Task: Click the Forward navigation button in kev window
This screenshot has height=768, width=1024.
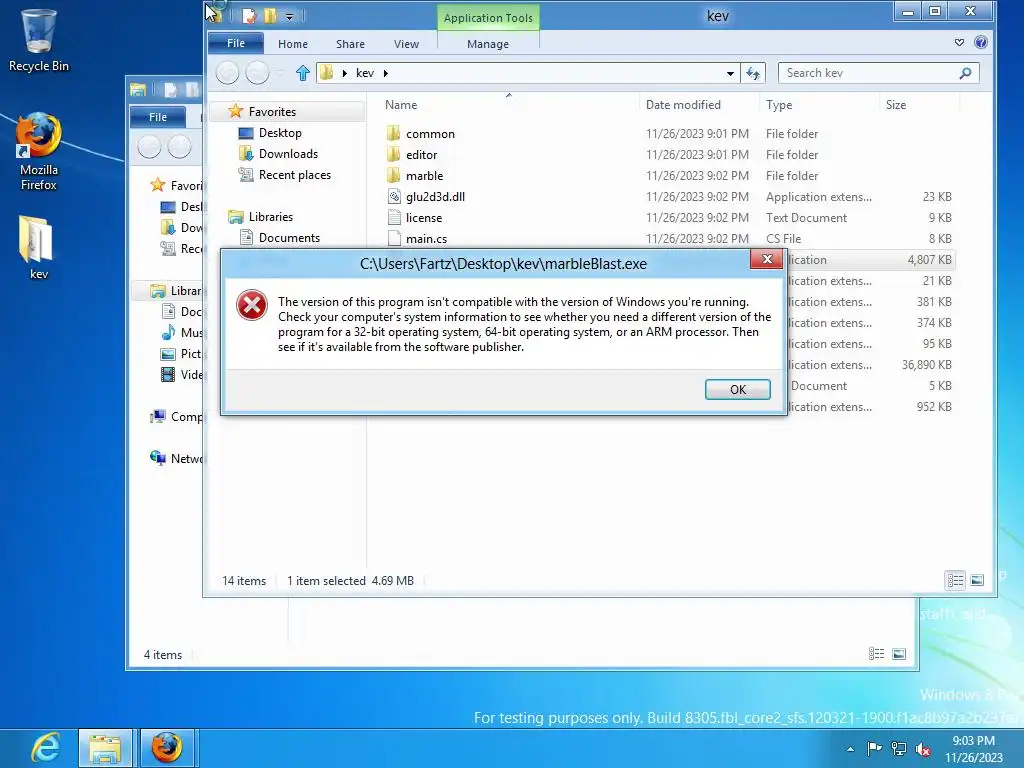Action: tap(257, 72)
